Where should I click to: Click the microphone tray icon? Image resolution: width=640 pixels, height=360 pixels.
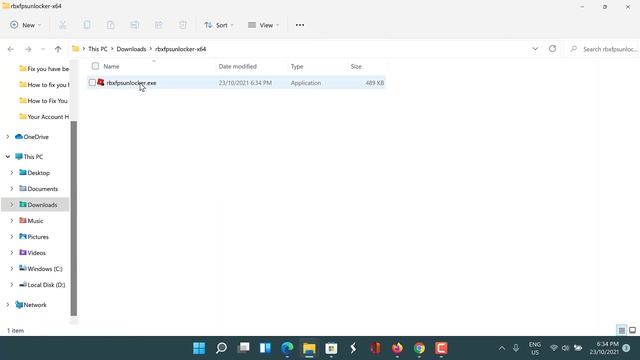point(516,348)
